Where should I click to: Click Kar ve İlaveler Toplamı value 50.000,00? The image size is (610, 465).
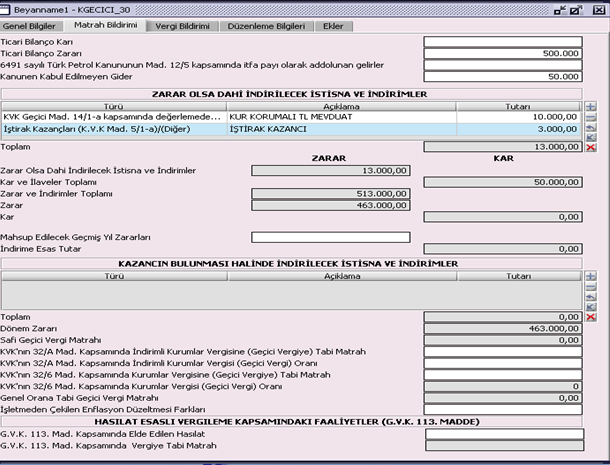503,182
